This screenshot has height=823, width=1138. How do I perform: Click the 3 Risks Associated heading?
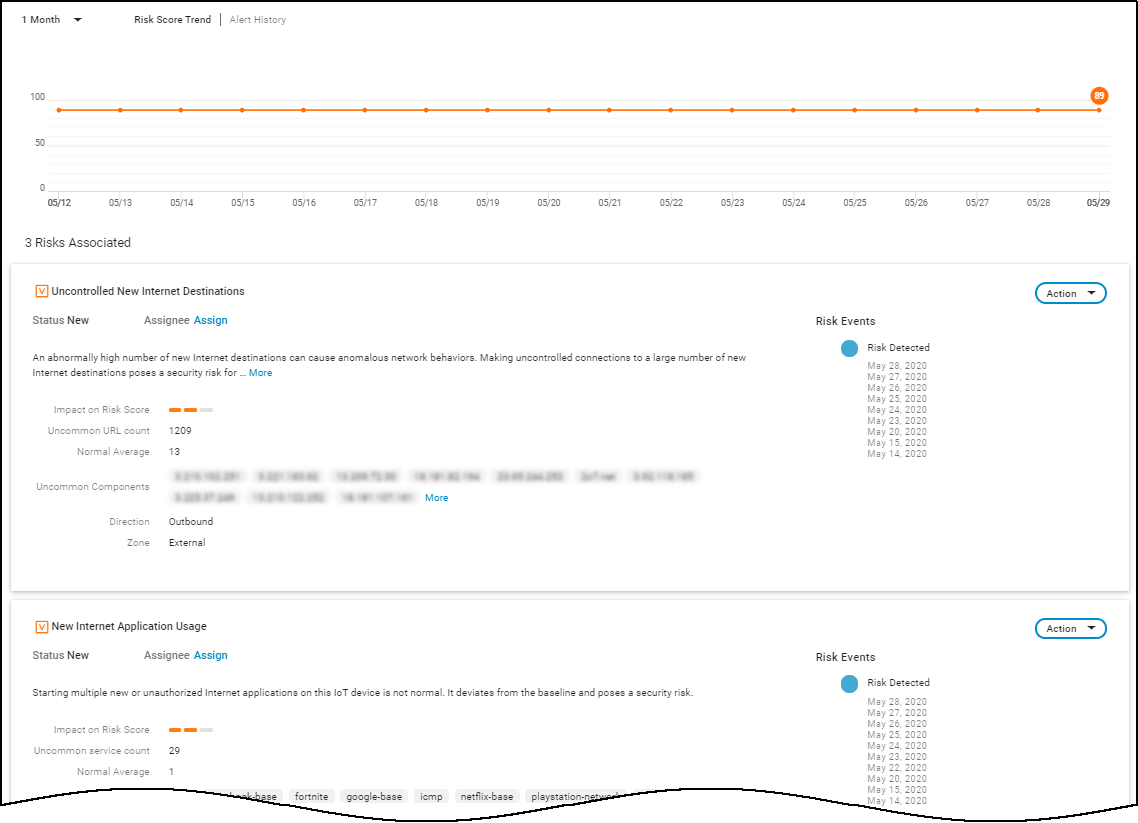pyautogui.click(x=78, y=242)
